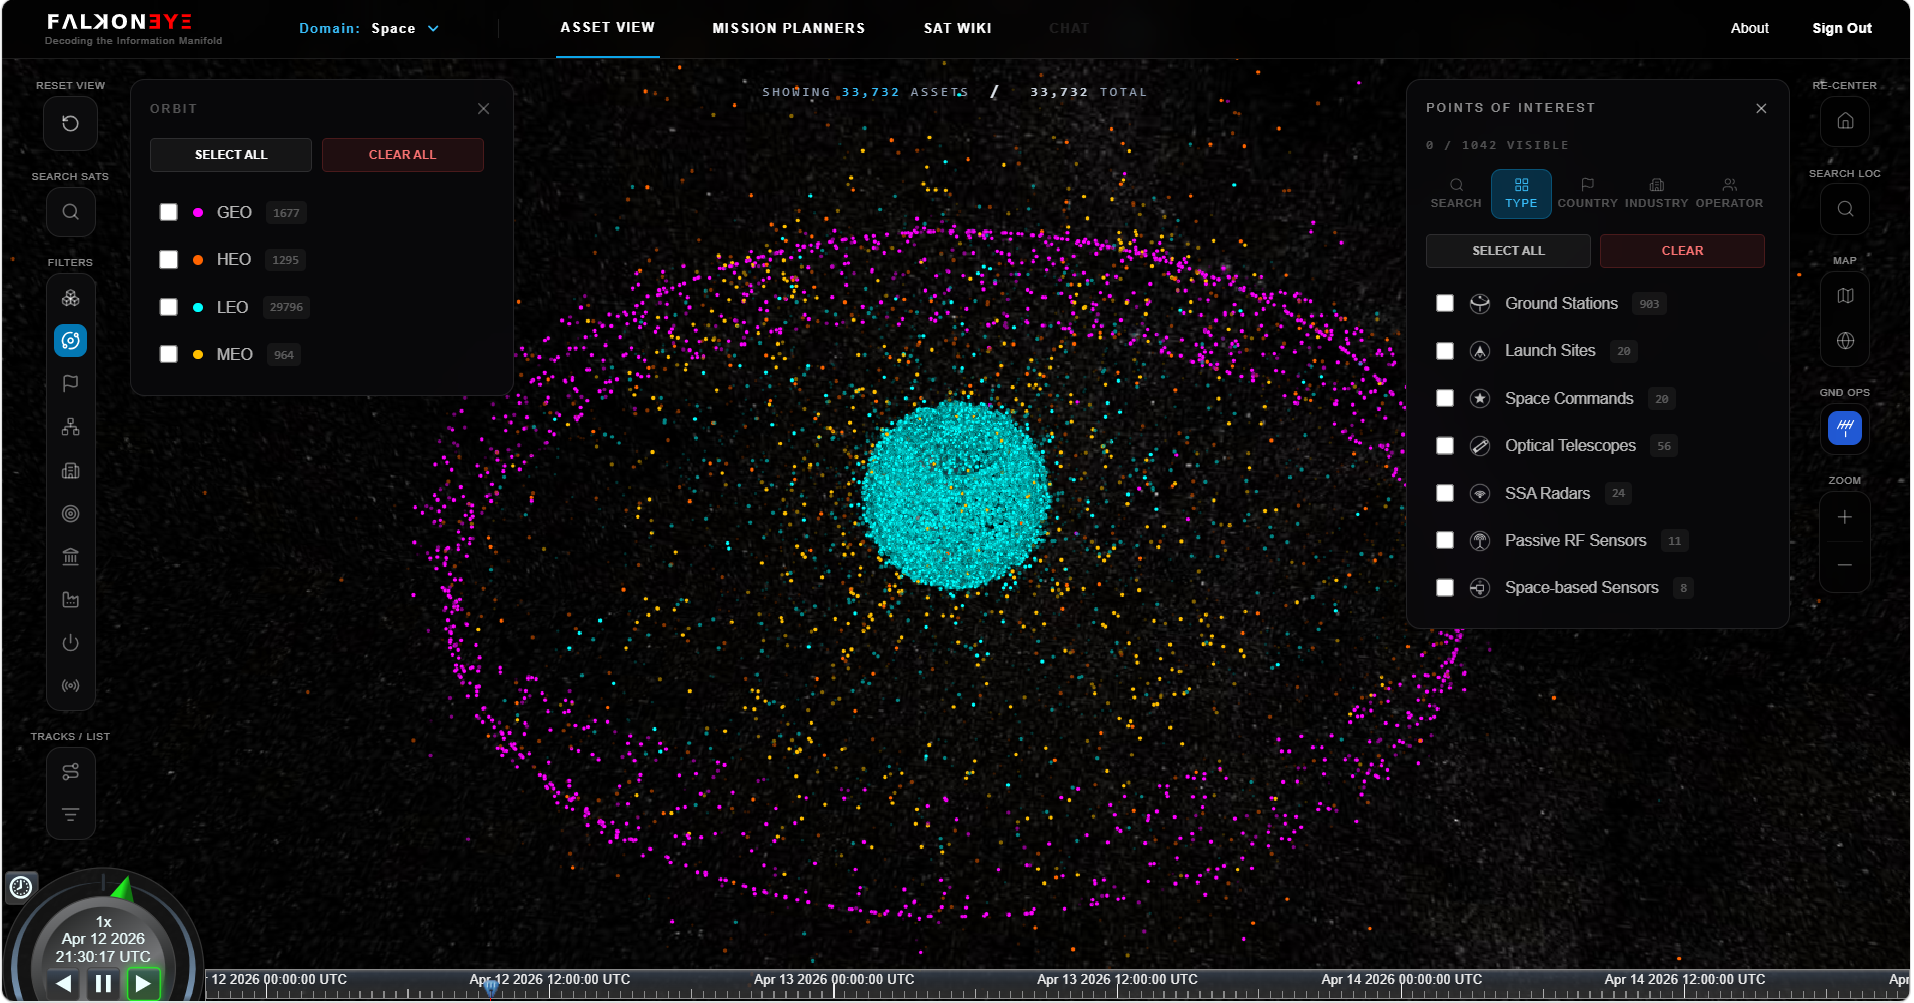This screenshot has height=1003, width=1914.
Task: Open the radio signal filter icon
Action: pos(70,685)
